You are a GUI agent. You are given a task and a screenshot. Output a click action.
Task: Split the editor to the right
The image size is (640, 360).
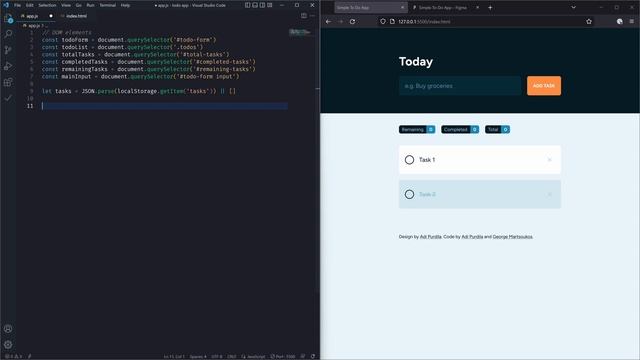coord(304,16)
